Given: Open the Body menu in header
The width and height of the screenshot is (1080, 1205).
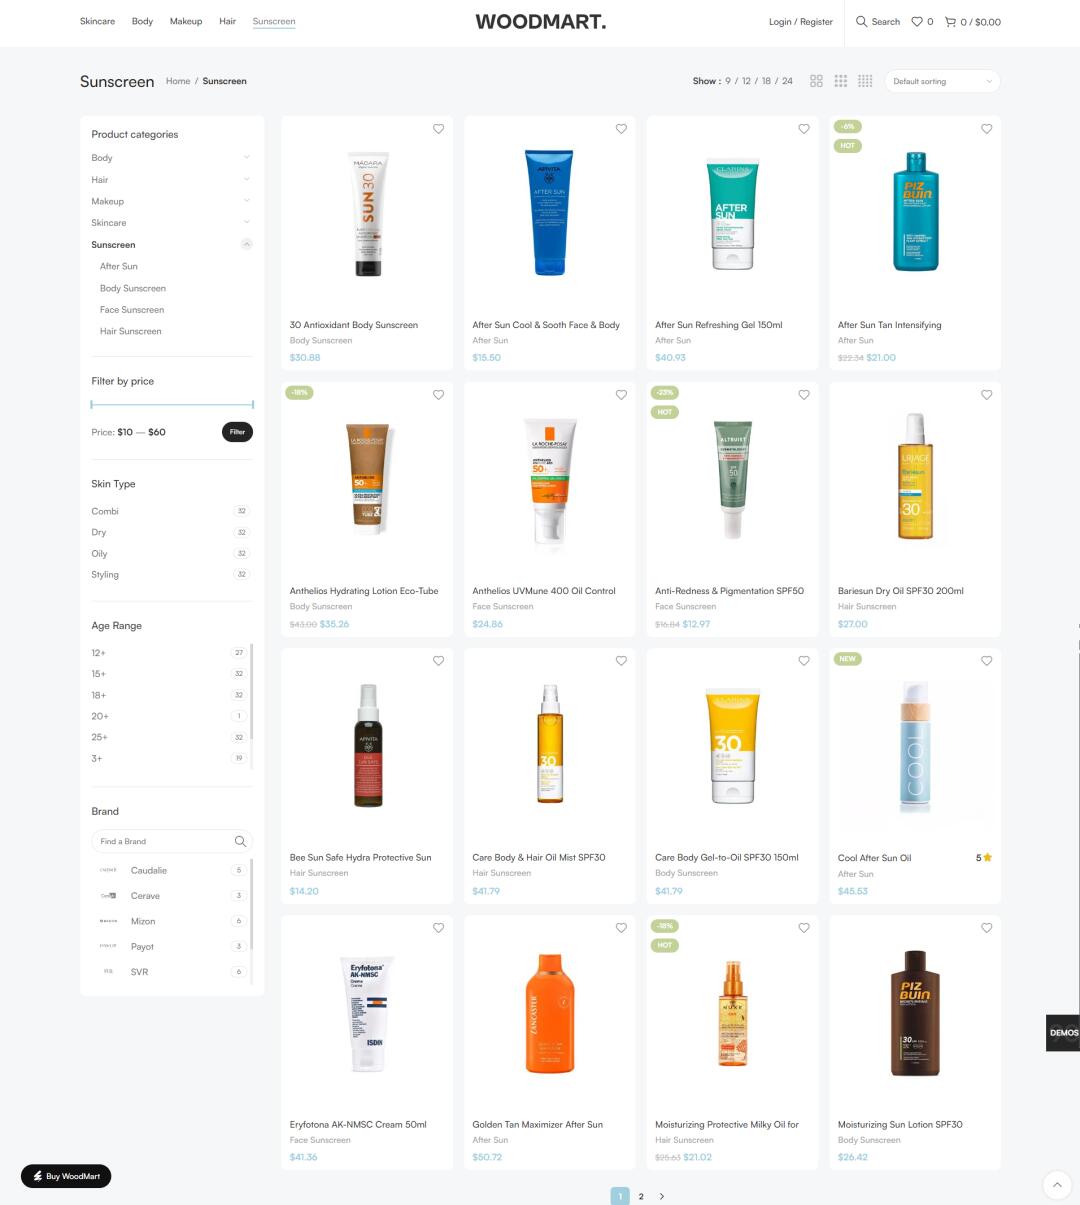Looking at the screenshot, I should point(142,21).
